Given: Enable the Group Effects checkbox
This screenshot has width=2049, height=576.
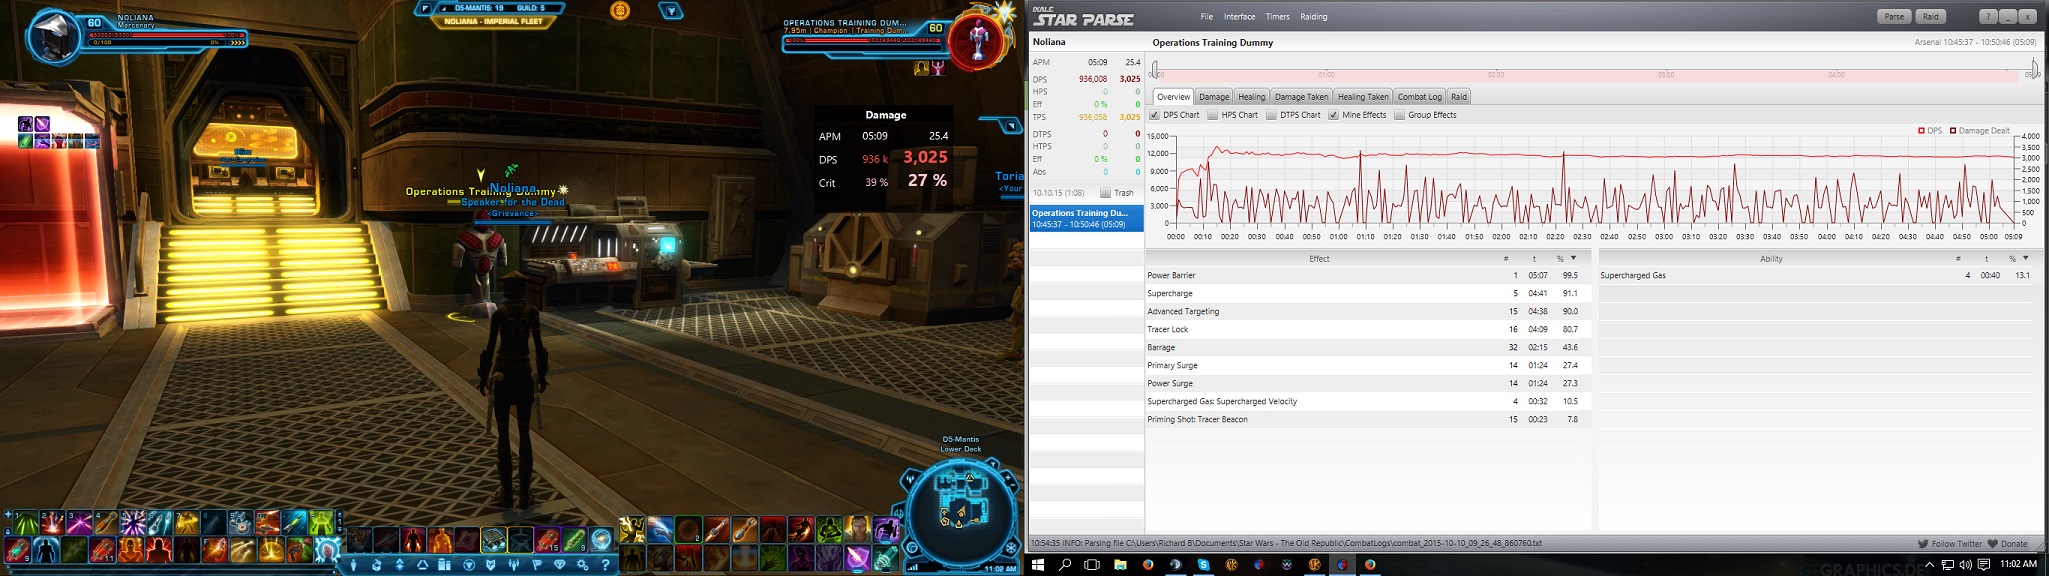Looking at the screenshot, I should 1399,115.
